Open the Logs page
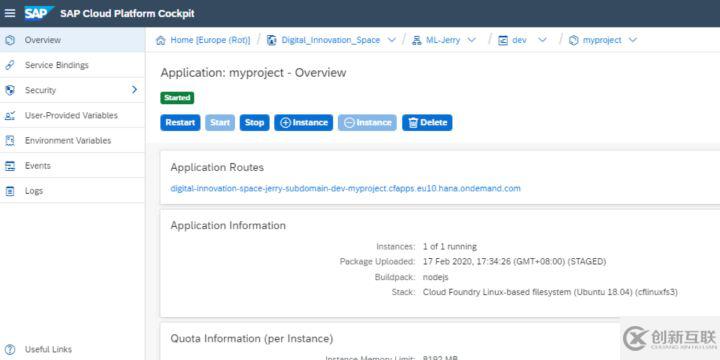 [73, 191]
